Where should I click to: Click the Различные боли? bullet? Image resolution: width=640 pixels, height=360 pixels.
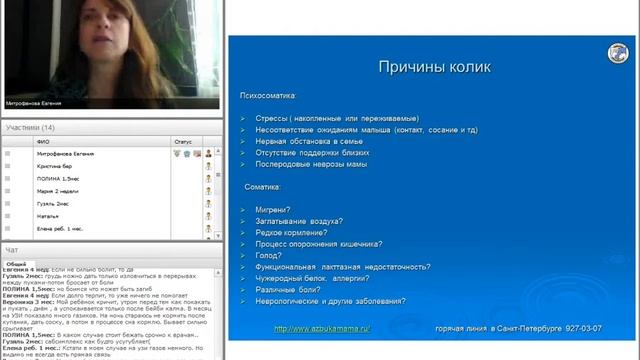tap(288, 290)
